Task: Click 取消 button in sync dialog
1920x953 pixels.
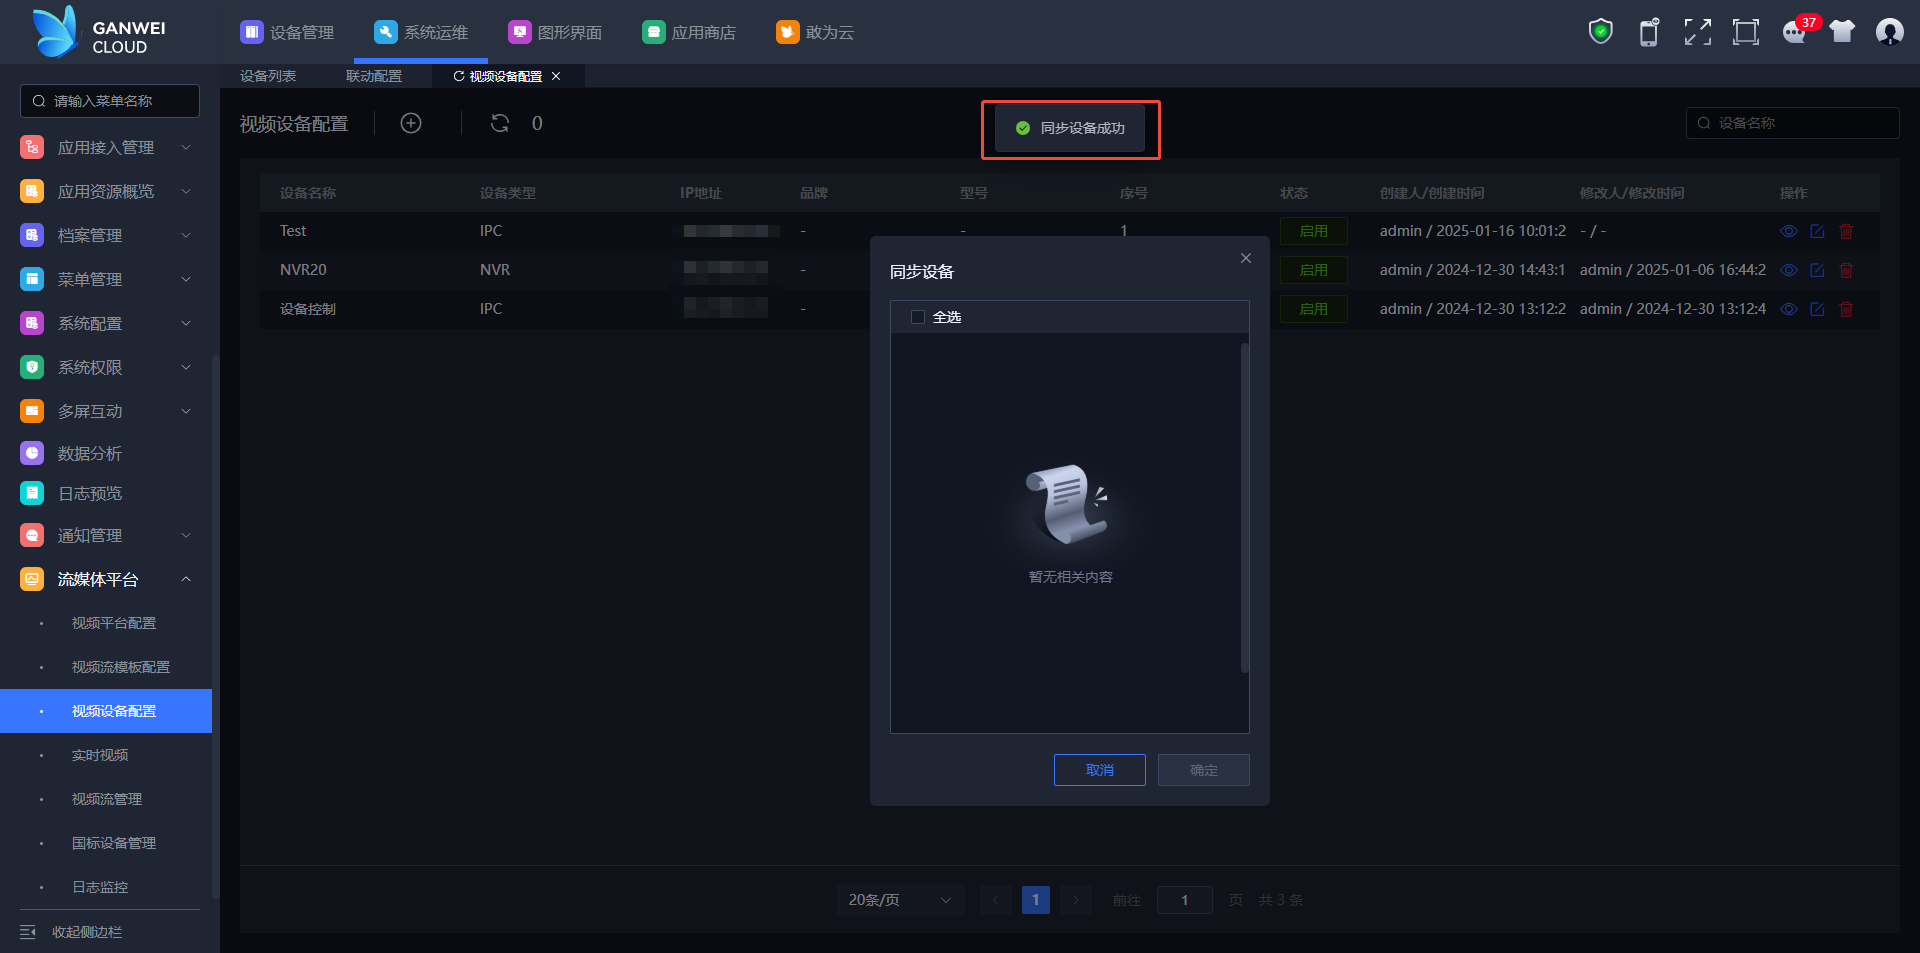Action: (1100, 770)
